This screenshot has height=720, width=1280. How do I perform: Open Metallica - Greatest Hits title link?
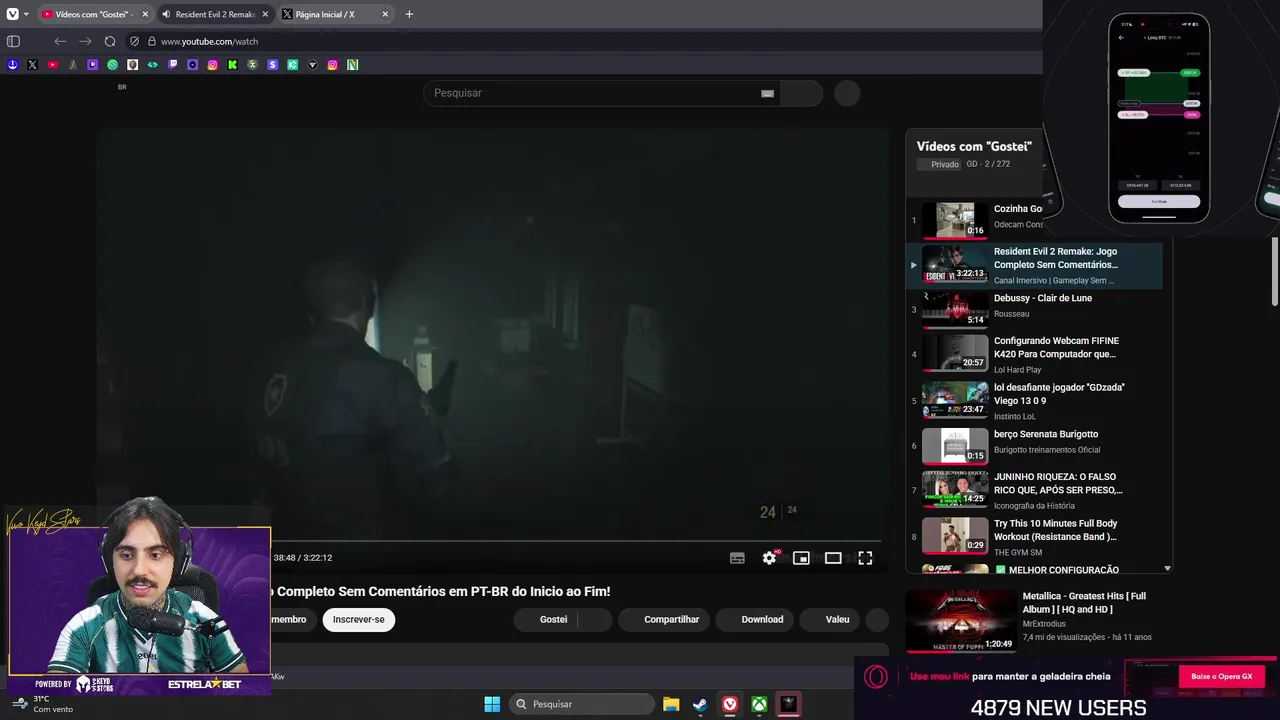tap(1083, 602)
